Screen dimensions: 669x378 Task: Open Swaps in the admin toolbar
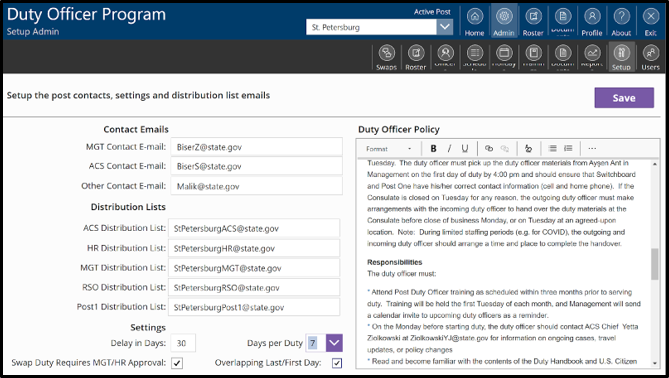(x=387, y=57)
